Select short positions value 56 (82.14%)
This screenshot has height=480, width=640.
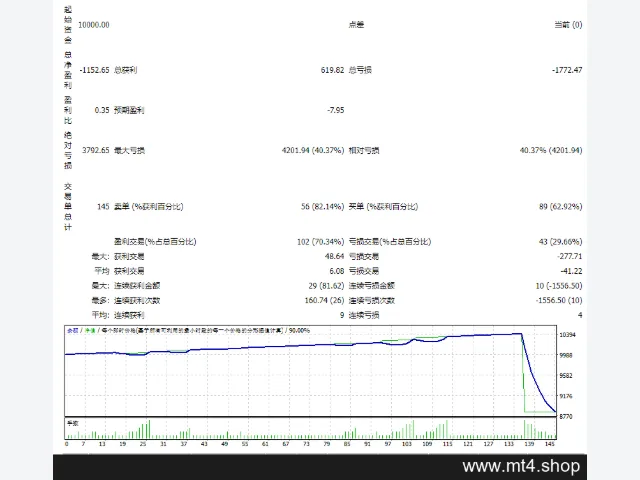click(x=322, y=207)
